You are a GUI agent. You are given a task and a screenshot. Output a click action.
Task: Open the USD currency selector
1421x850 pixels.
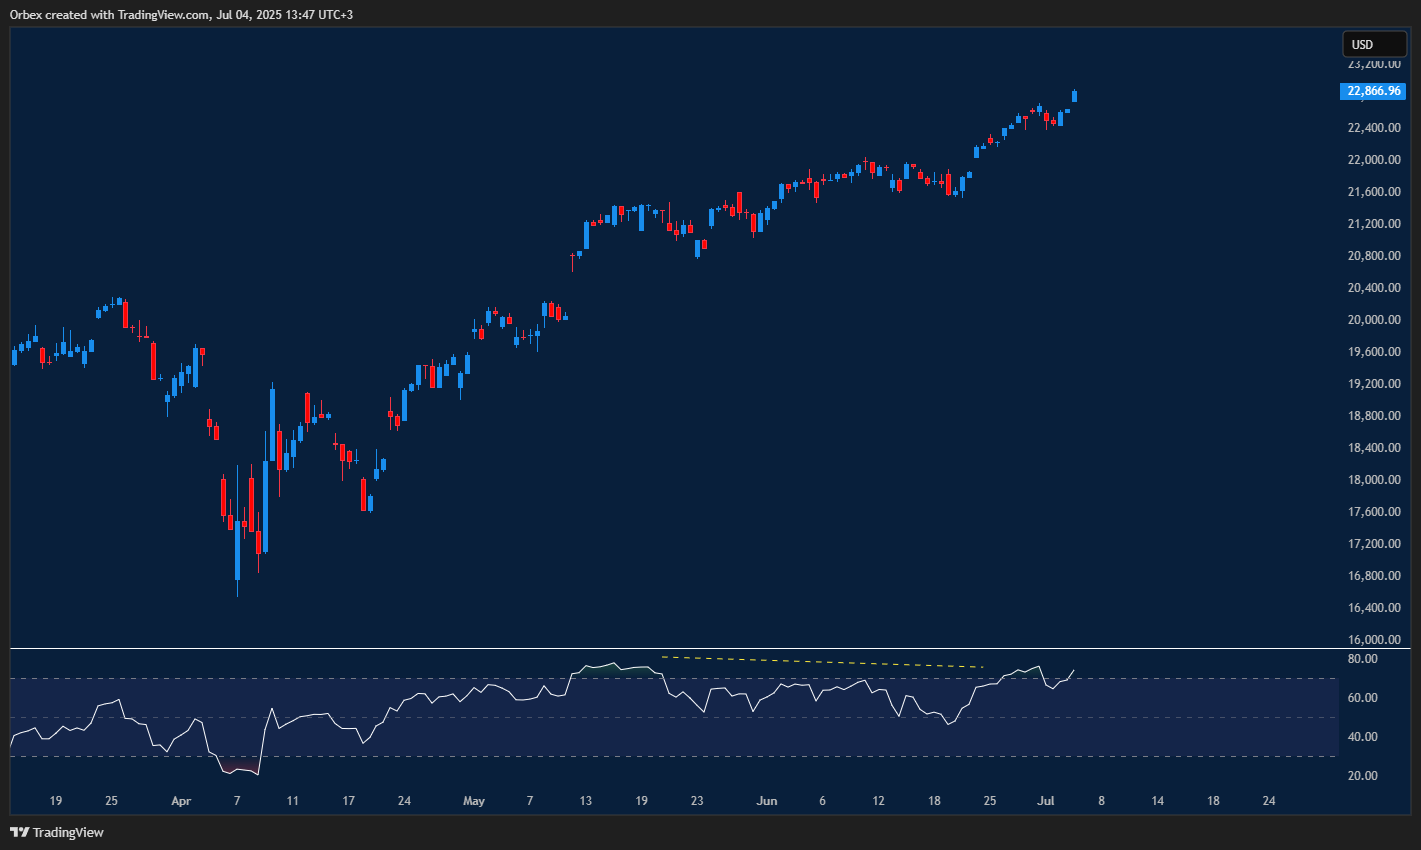coord(1374,45)
